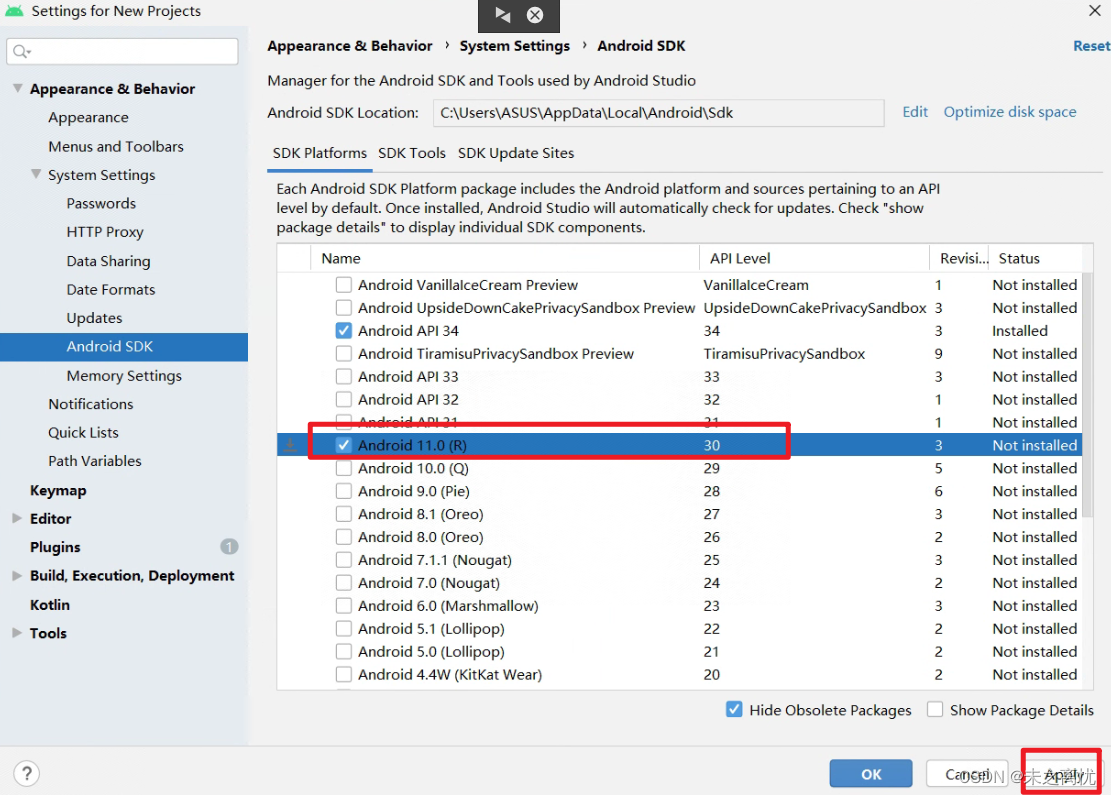Viewport: 1111px width, 795px height.
Task: Check Android 8.0 (Oreo) checkbox
Action: tap(344, 537)
